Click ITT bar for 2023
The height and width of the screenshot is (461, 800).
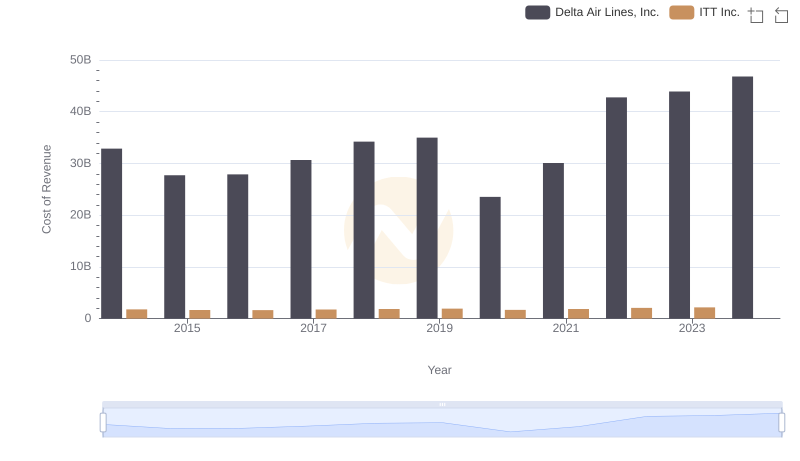705,313
